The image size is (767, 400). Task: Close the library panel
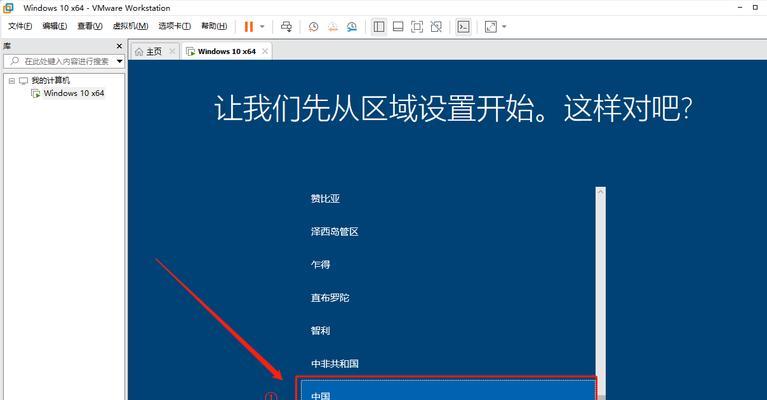point(119,46)
